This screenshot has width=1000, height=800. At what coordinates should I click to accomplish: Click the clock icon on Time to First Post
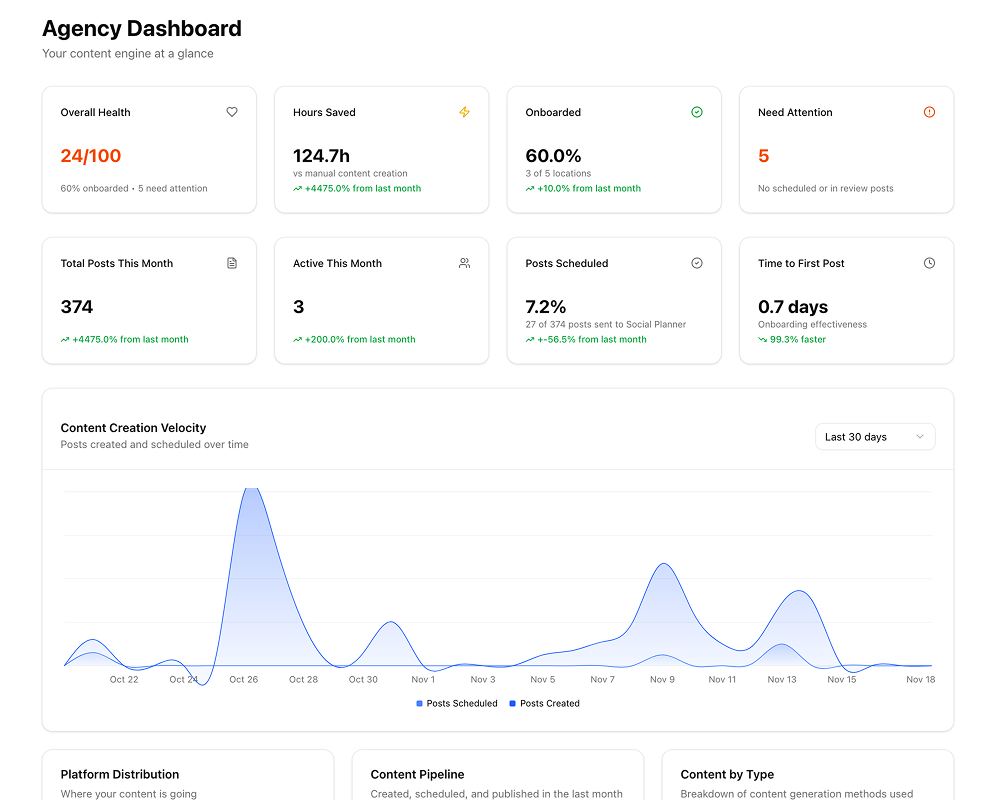[x=929, y=263]
